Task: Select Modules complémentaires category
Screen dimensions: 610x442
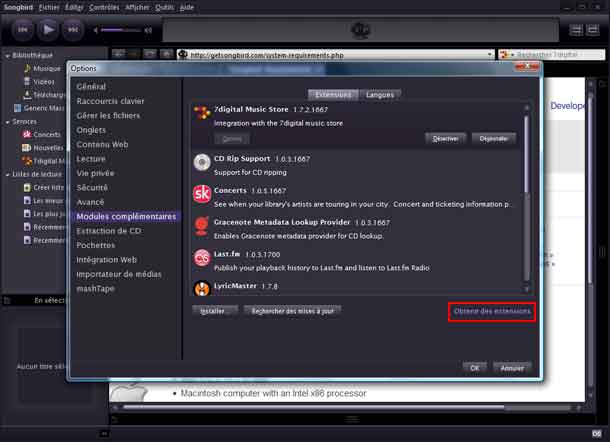Action: [x=126, y=216]
